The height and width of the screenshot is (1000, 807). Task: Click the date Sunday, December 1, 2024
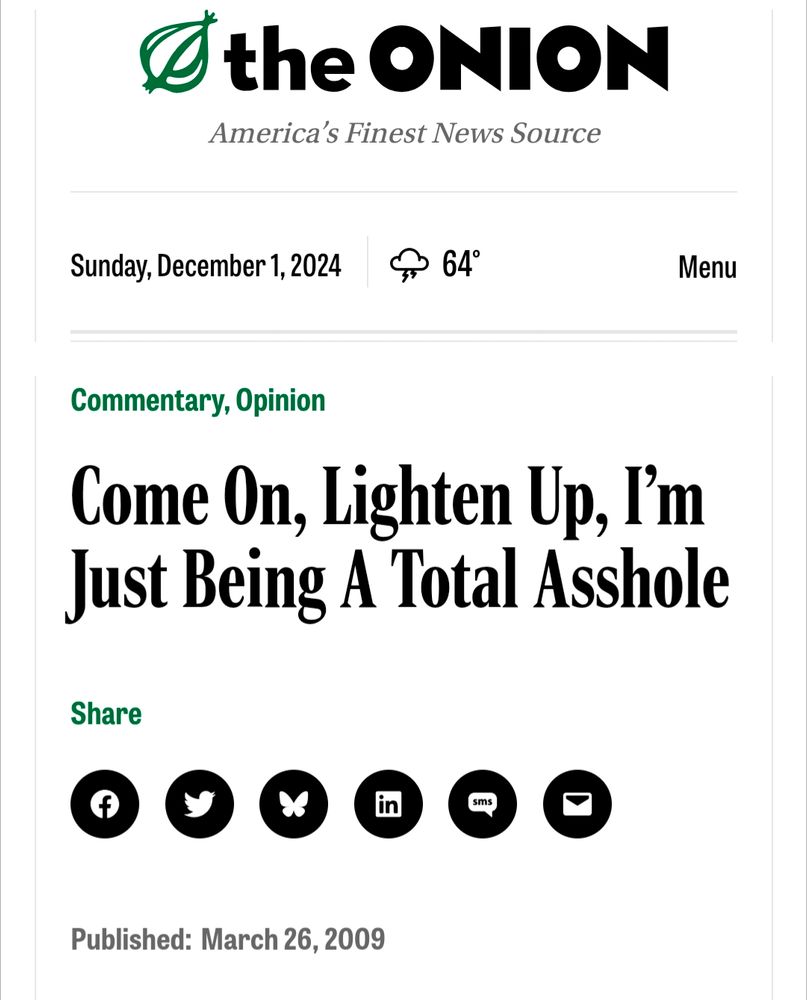pyautogui.click(x=206, y=266)
